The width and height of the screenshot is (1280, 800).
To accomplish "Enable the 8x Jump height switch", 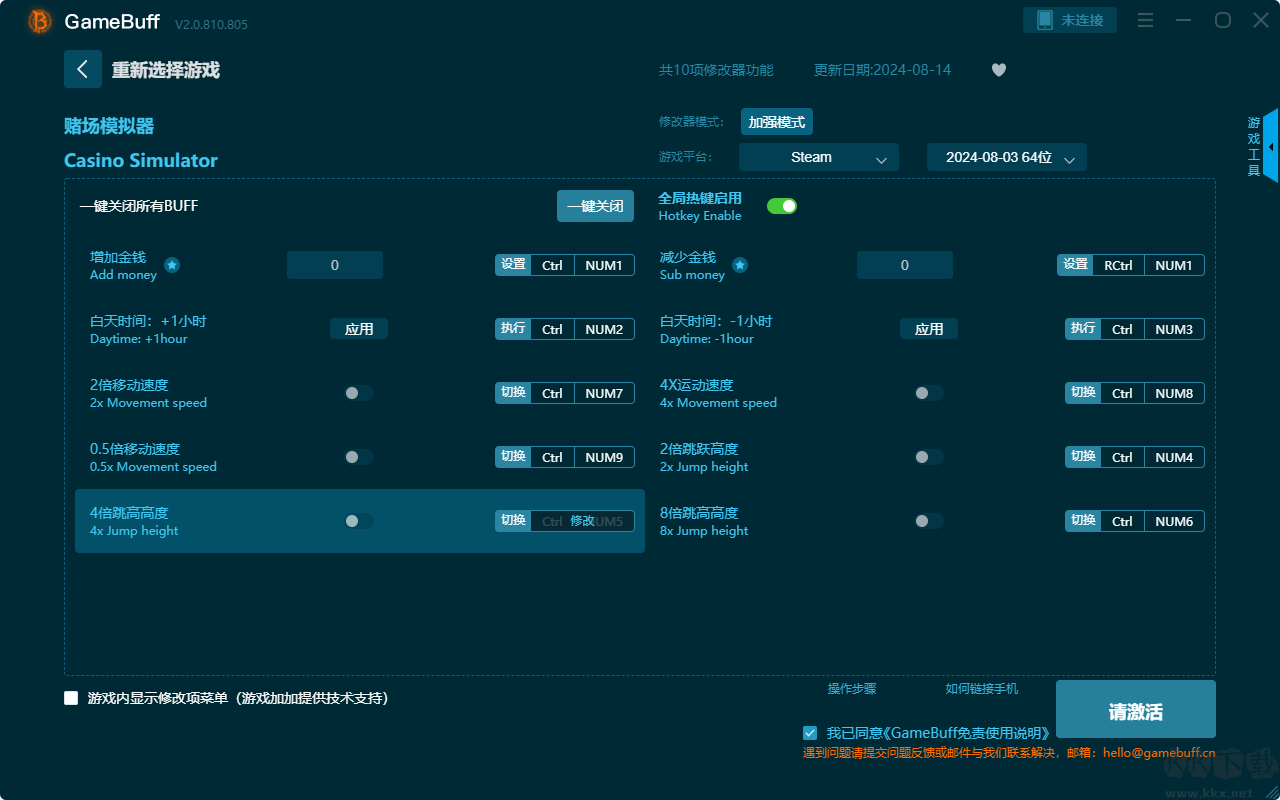I will (928, 521).
